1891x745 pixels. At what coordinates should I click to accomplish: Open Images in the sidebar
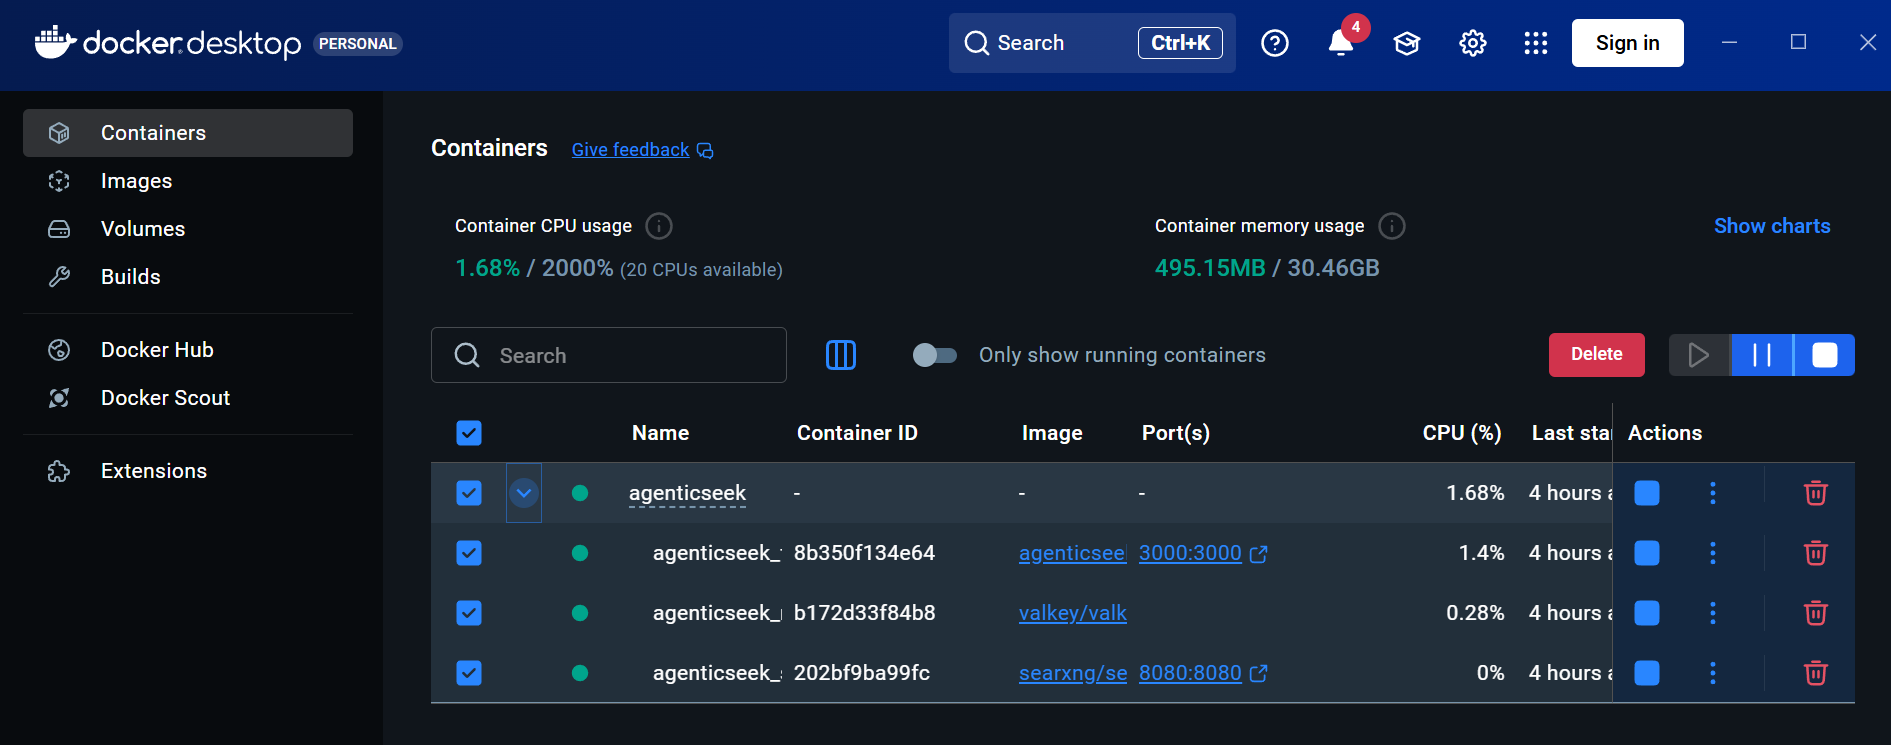(188, 181)
